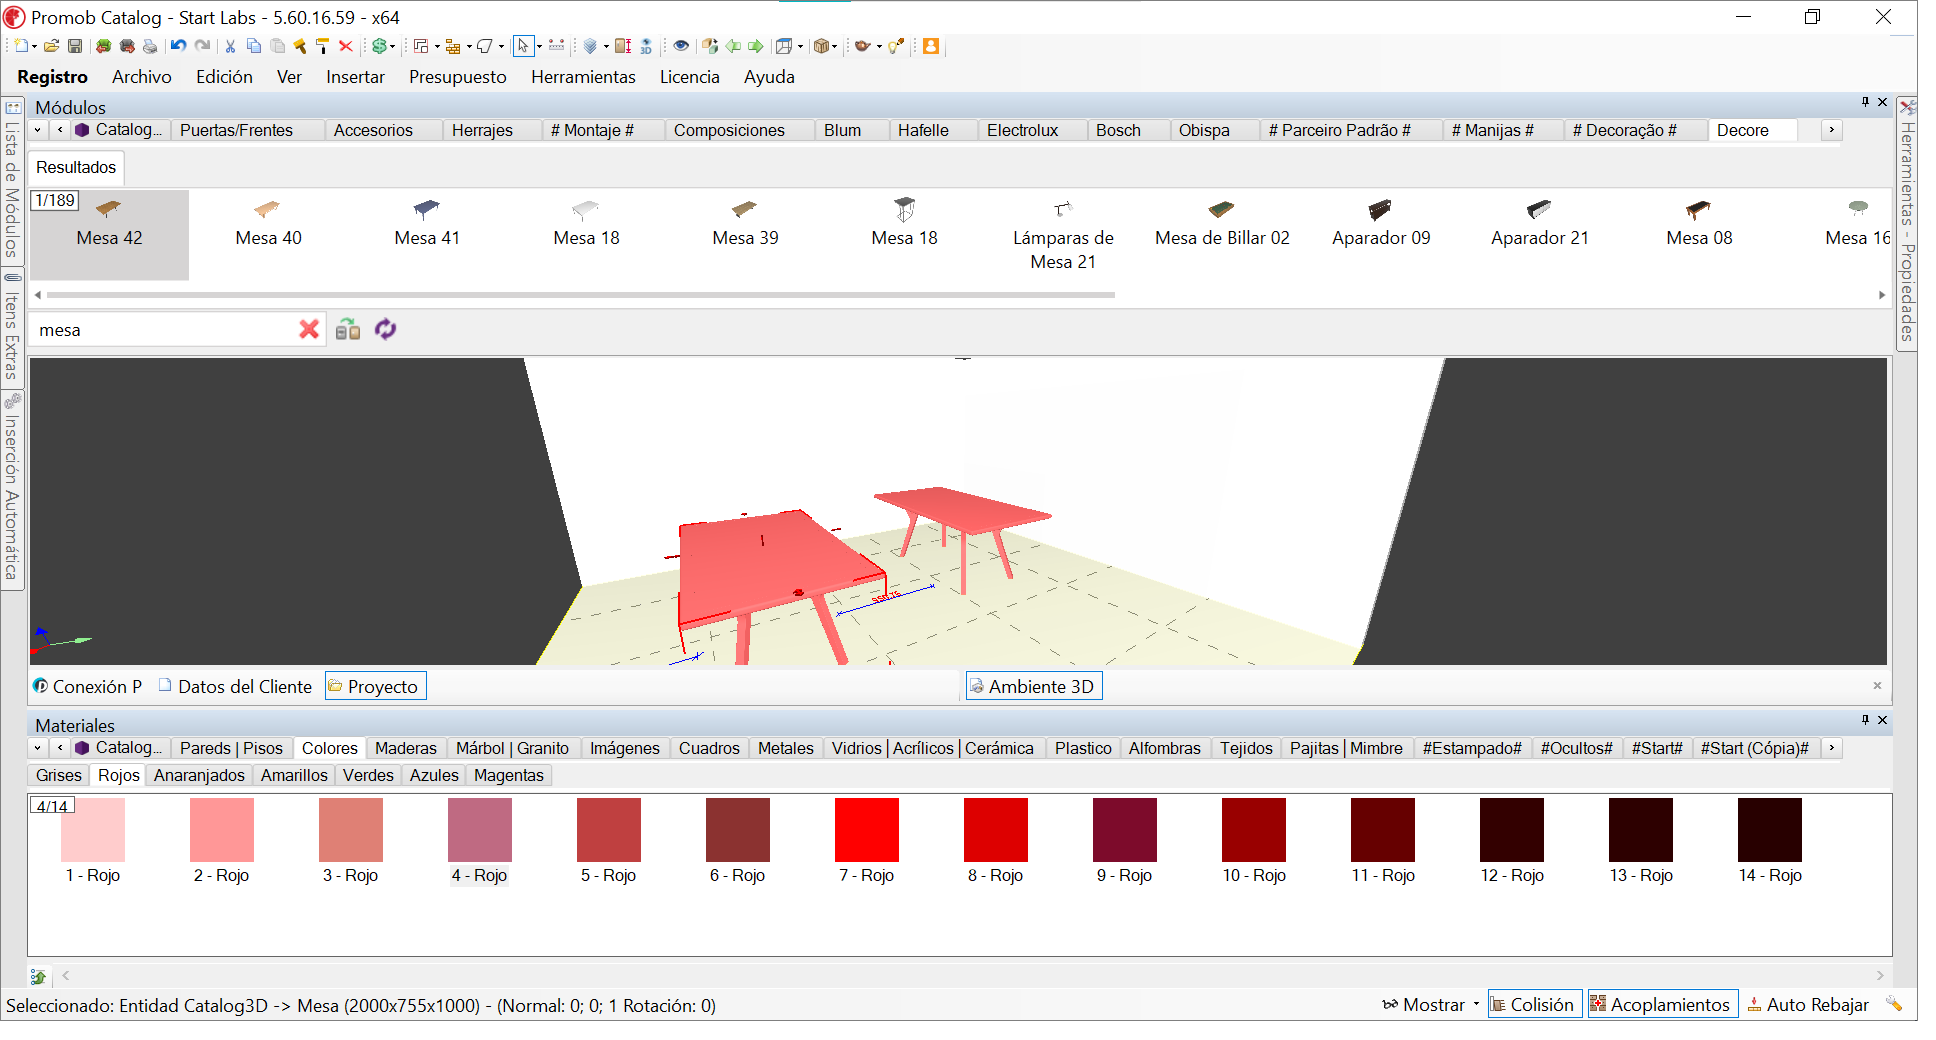Open the dropdown arrow next to New
1936x1040 pixels.
coord(34,47)
